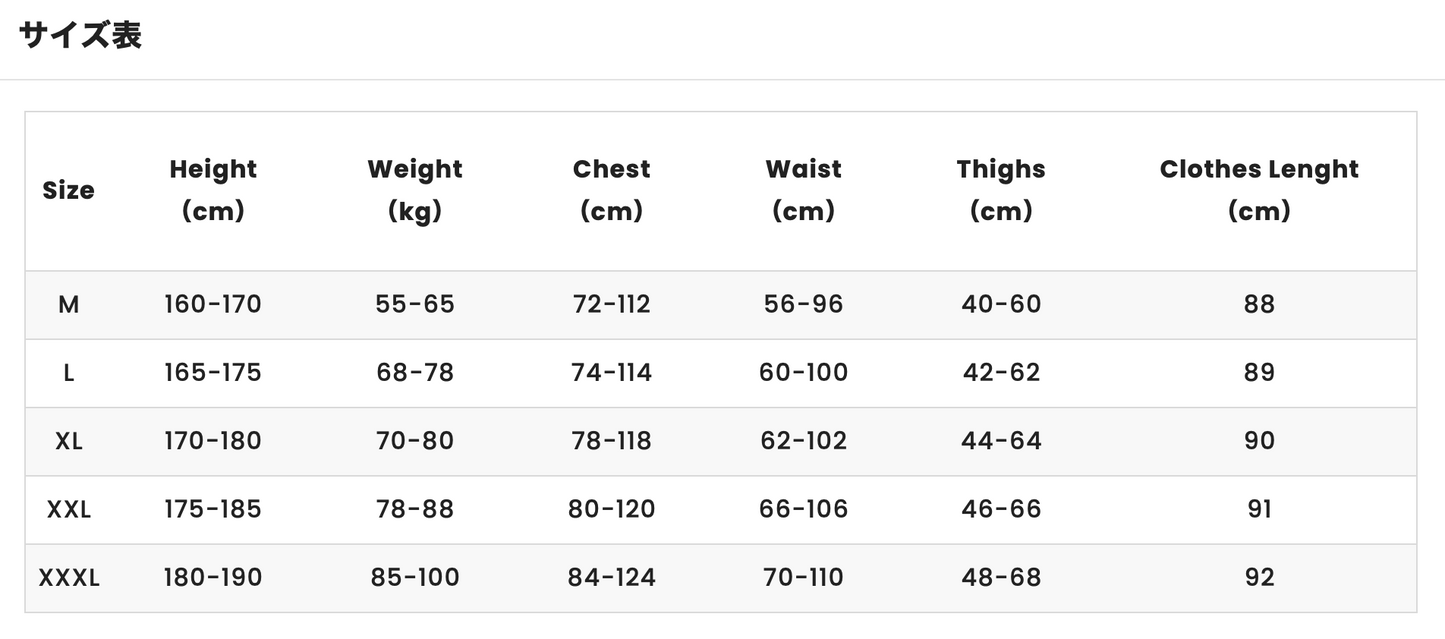
Task: Click the Thighs (cm) column header
Action: (x=1001, y=190)
